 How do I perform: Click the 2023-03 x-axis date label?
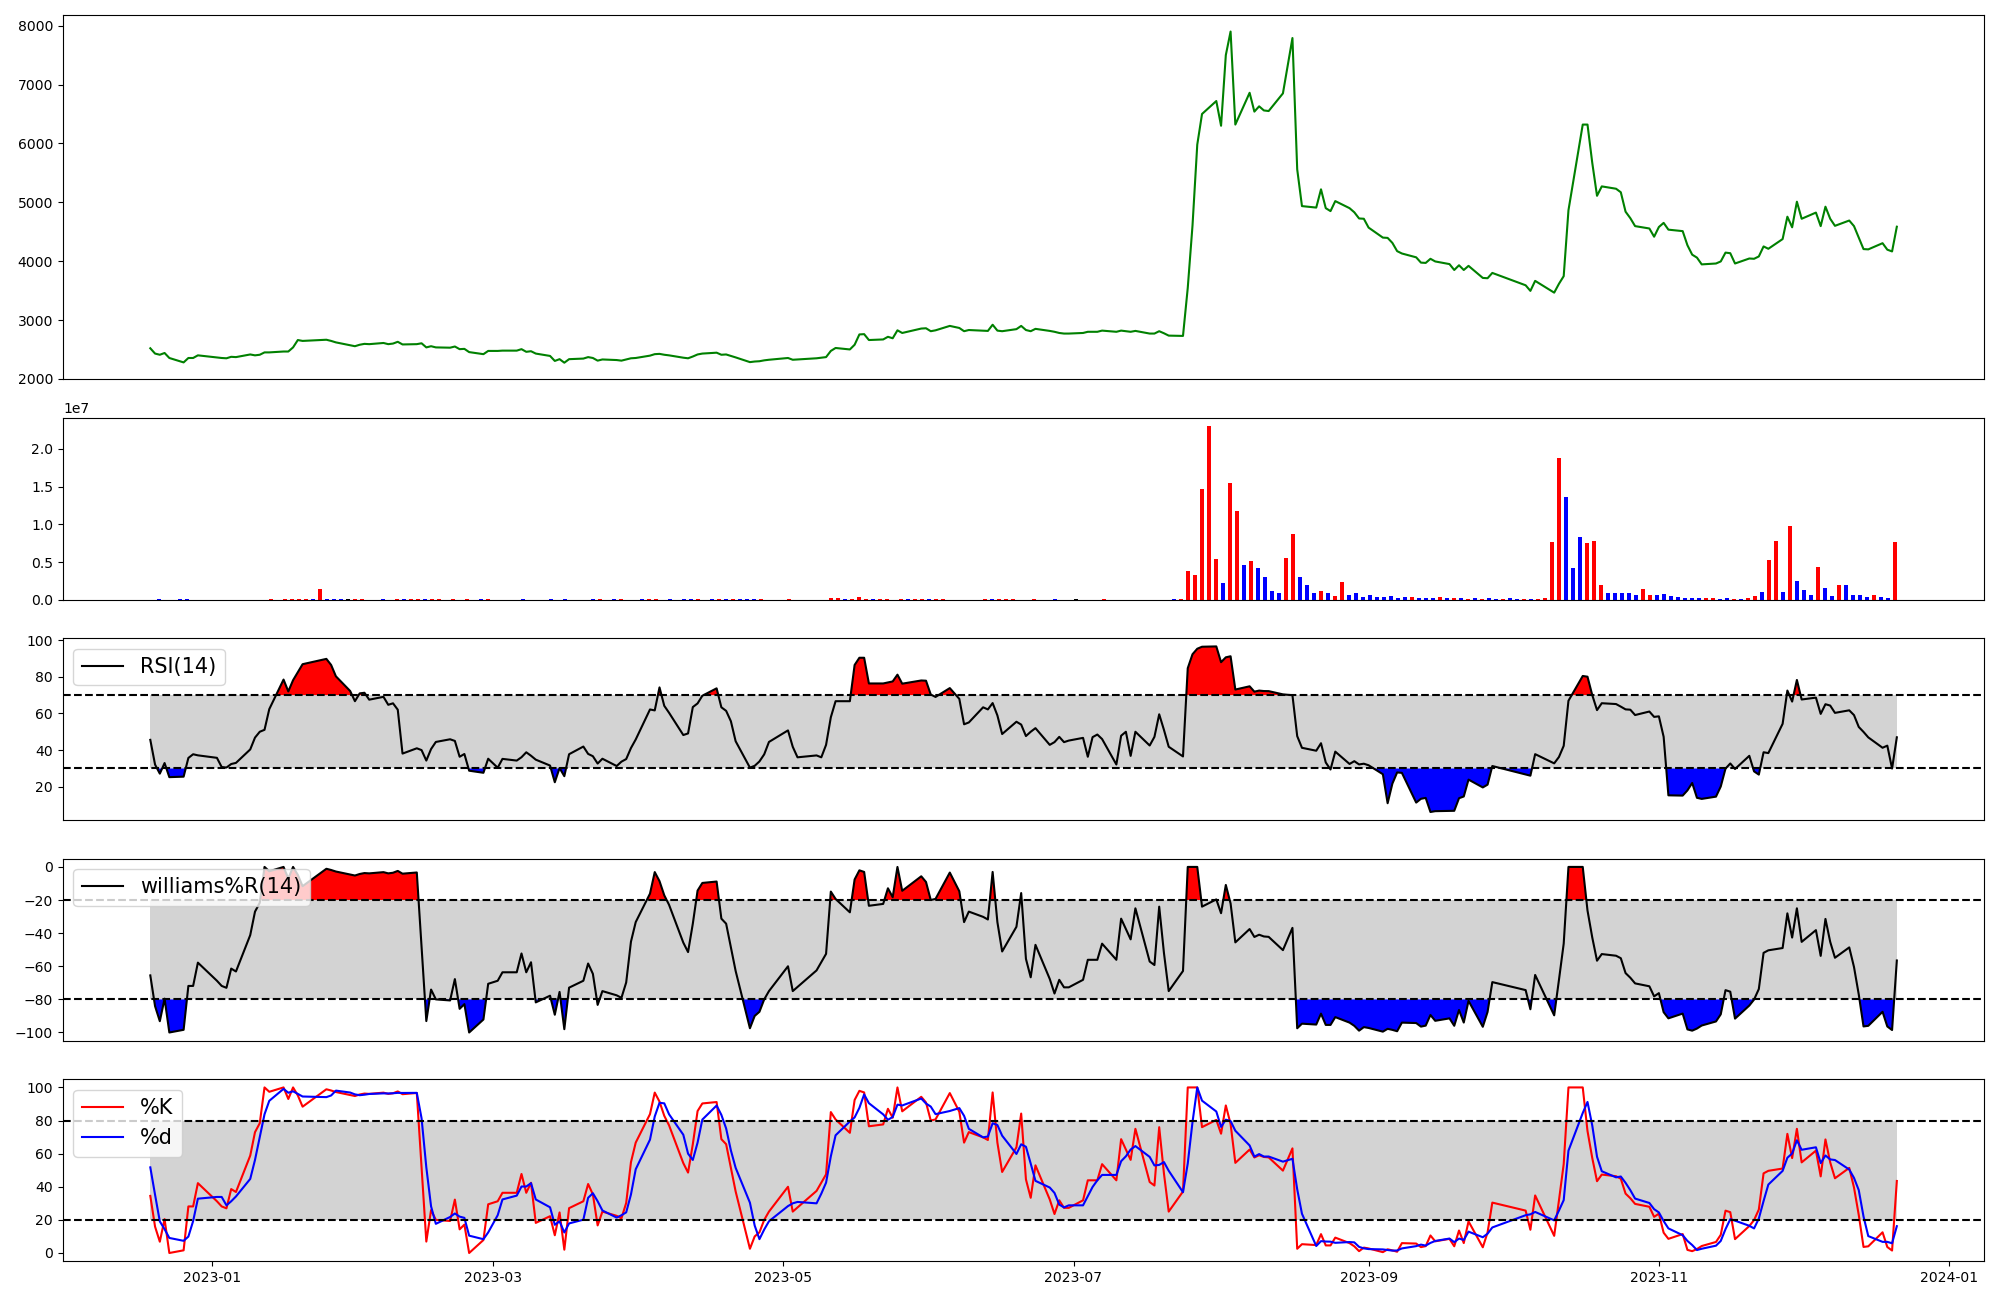(x=493, y=1277)
